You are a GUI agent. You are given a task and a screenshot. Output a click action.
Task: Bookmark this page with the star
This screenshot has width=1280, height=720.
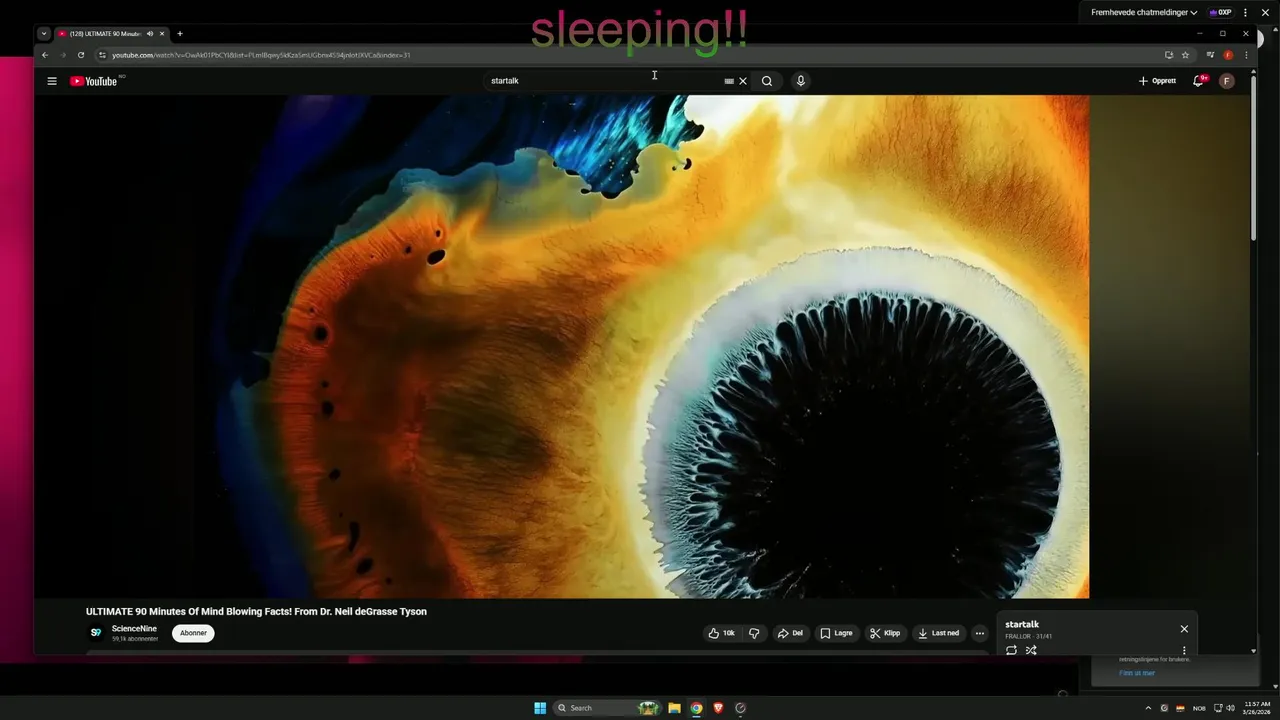coord(1185,55)
